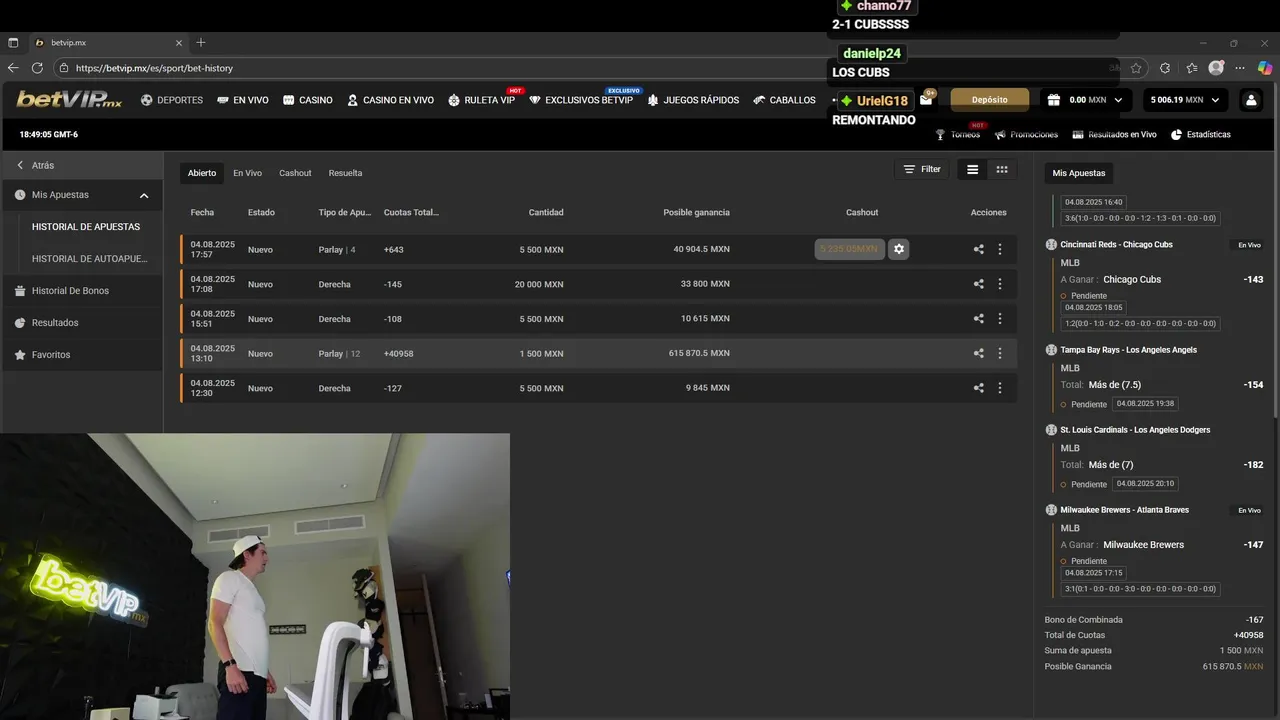Expand the 5 006.19 MXN balance dropdown
Image resolution: width=1280 pixels, height=720 pixels.
[x=1185, y=99]
